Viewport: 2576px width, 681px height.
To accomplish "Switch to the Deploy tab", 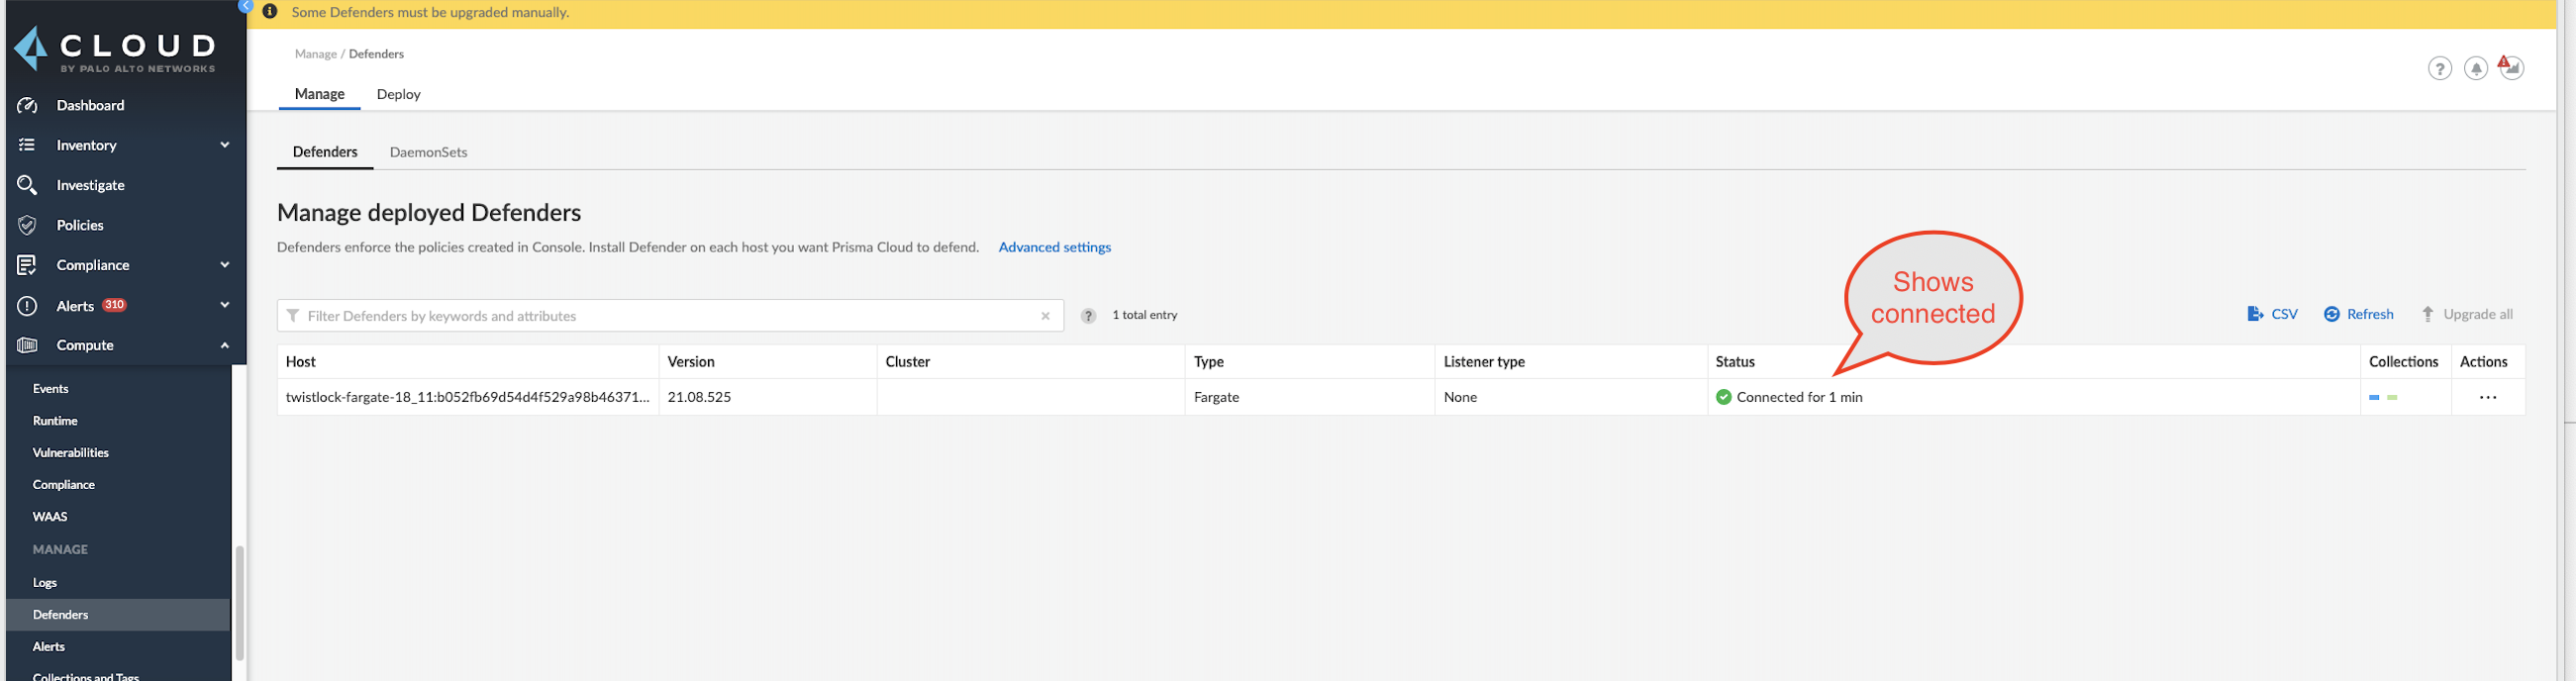I will coord(398,94).
